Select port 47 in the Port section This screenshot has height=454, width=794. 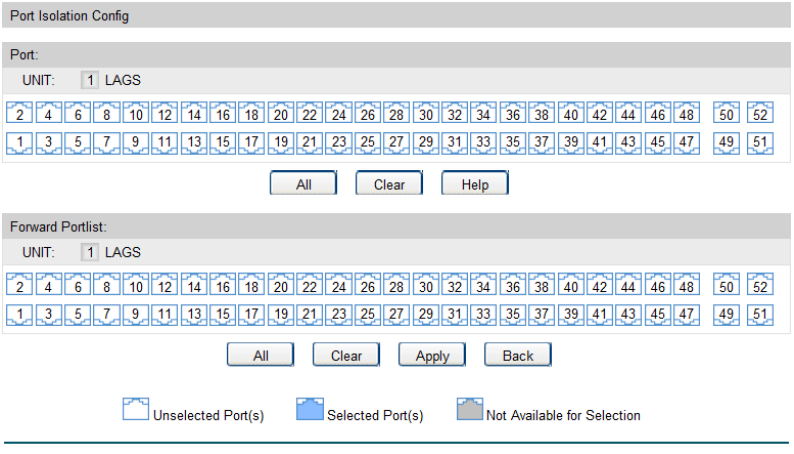[686, 142]
